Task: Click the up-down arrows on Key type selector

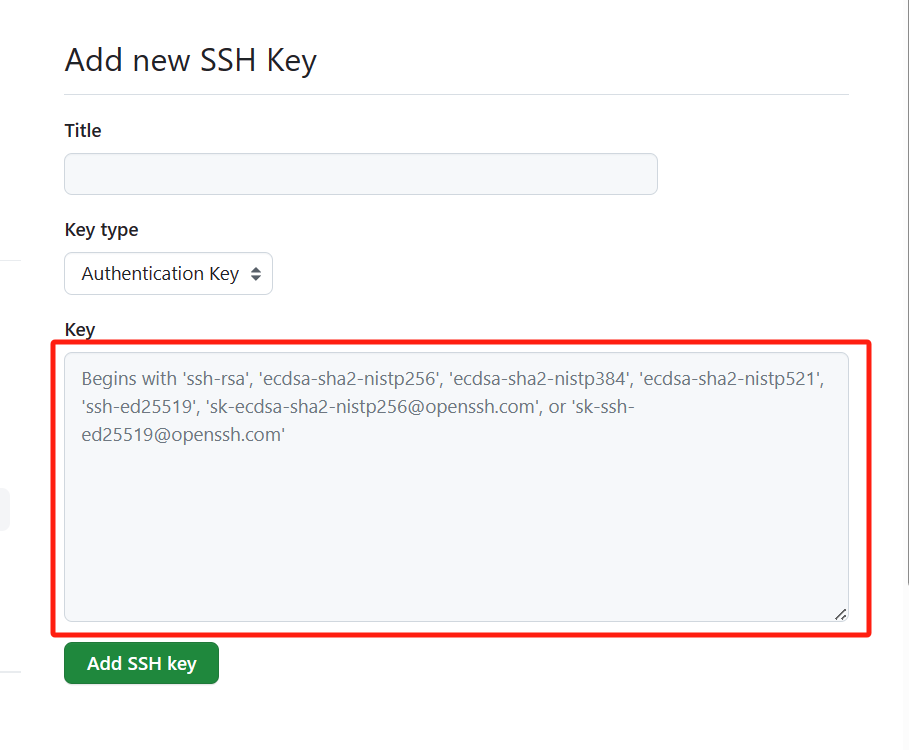Action: tap(255, 274)
